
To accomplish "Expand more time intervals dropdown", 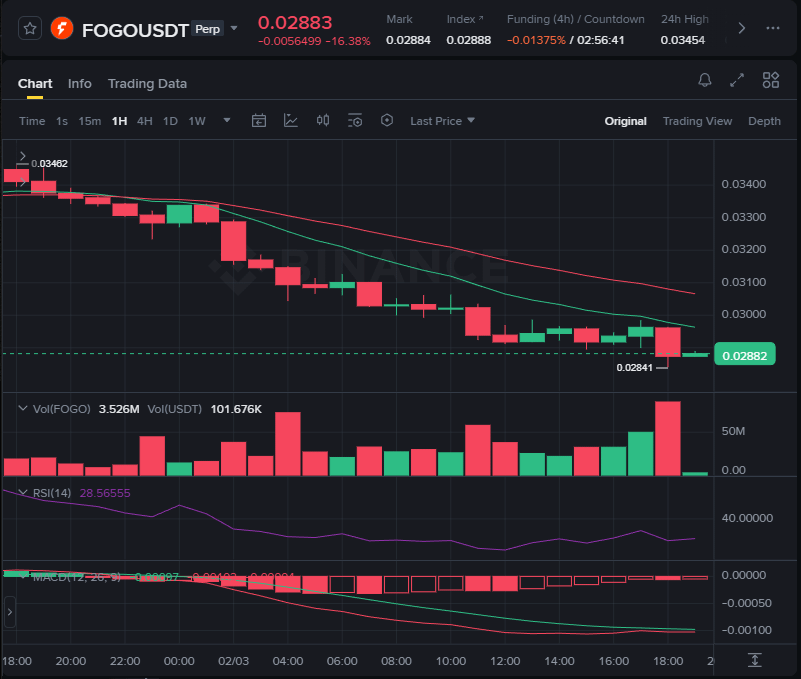I will [x=227, y=121].
